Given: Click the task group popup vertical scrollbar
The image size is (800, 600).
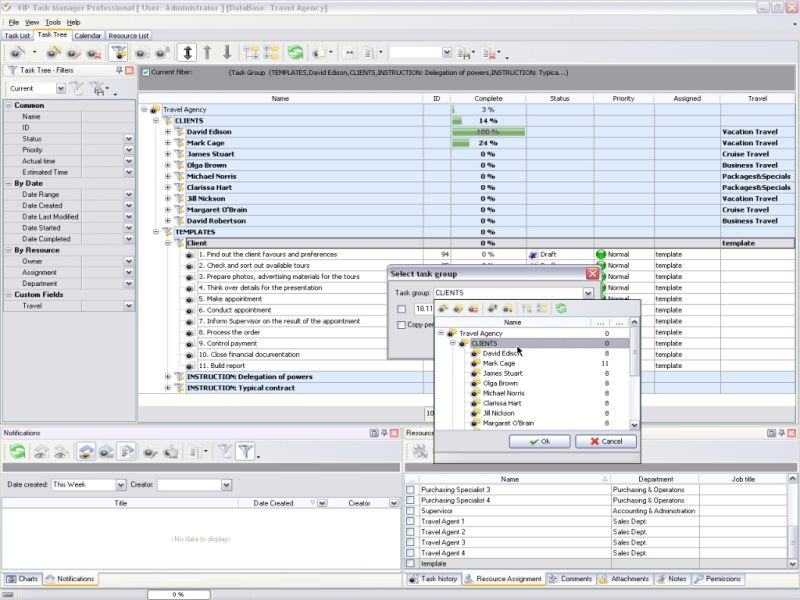Looking at the screenshot, I should 634,373.
